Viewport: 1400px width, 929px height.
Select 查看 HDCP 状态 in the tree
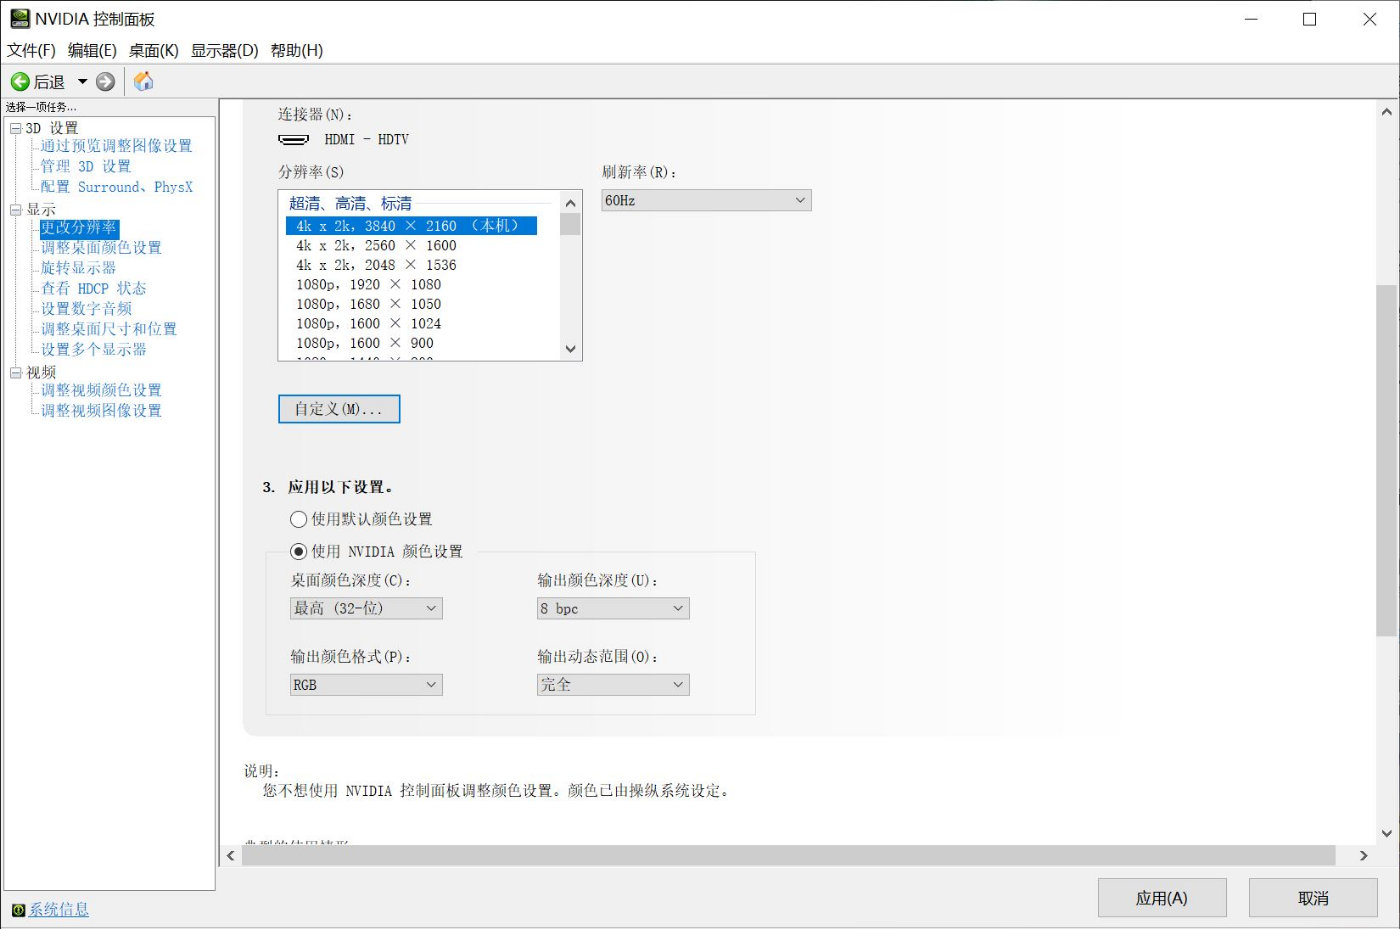[93, 288]
